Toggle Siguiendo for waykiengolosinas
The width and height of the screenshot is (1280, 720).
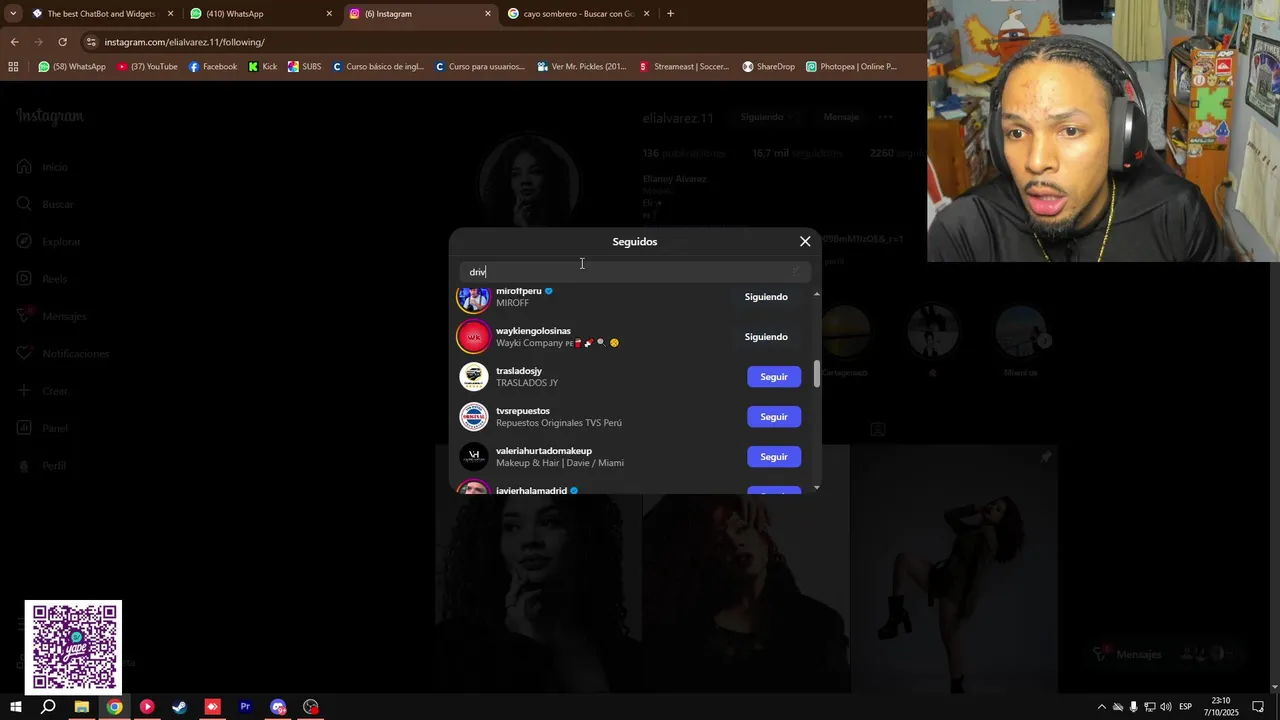pyautogui.click(x=766, y=337)
